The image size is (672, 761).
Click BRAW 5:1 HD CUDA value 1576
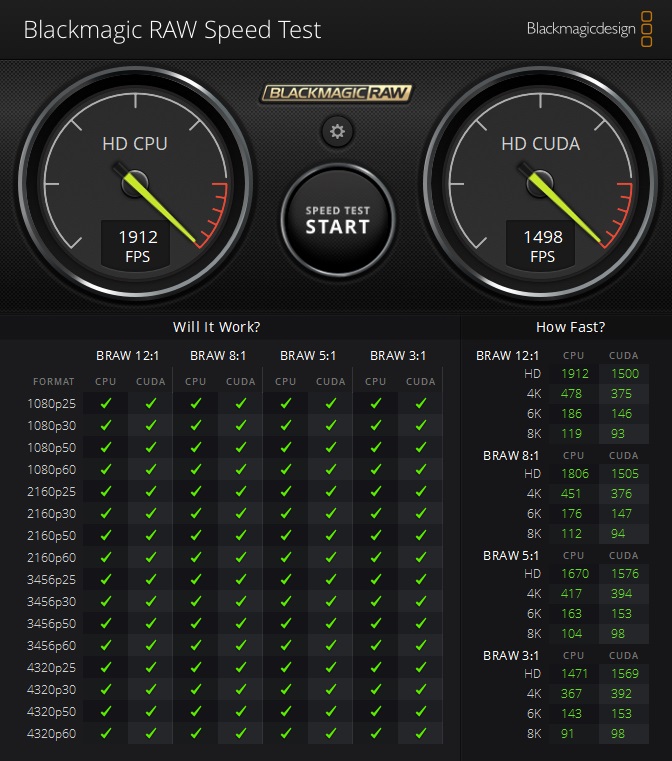[x=625, y=574]
